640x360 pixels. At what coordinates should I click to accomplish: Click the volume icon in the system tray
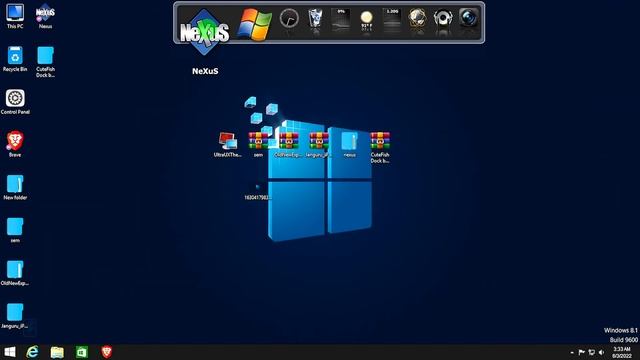(601, 352)
